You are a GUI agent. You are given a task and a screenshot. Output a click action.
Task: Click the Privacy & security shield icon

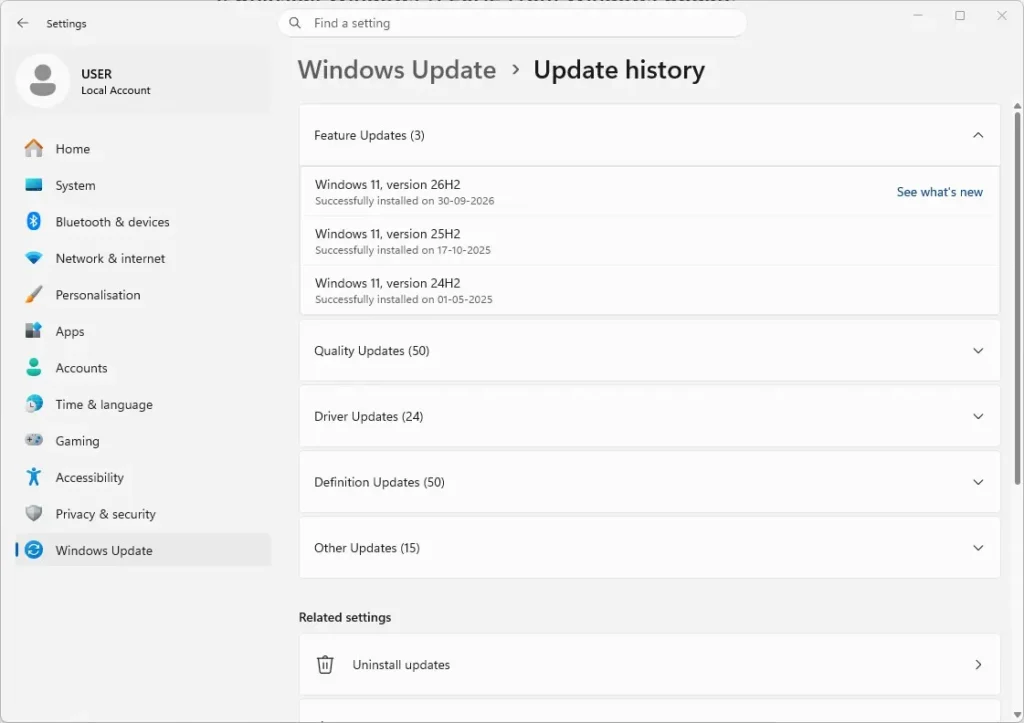tap(34, 513)
